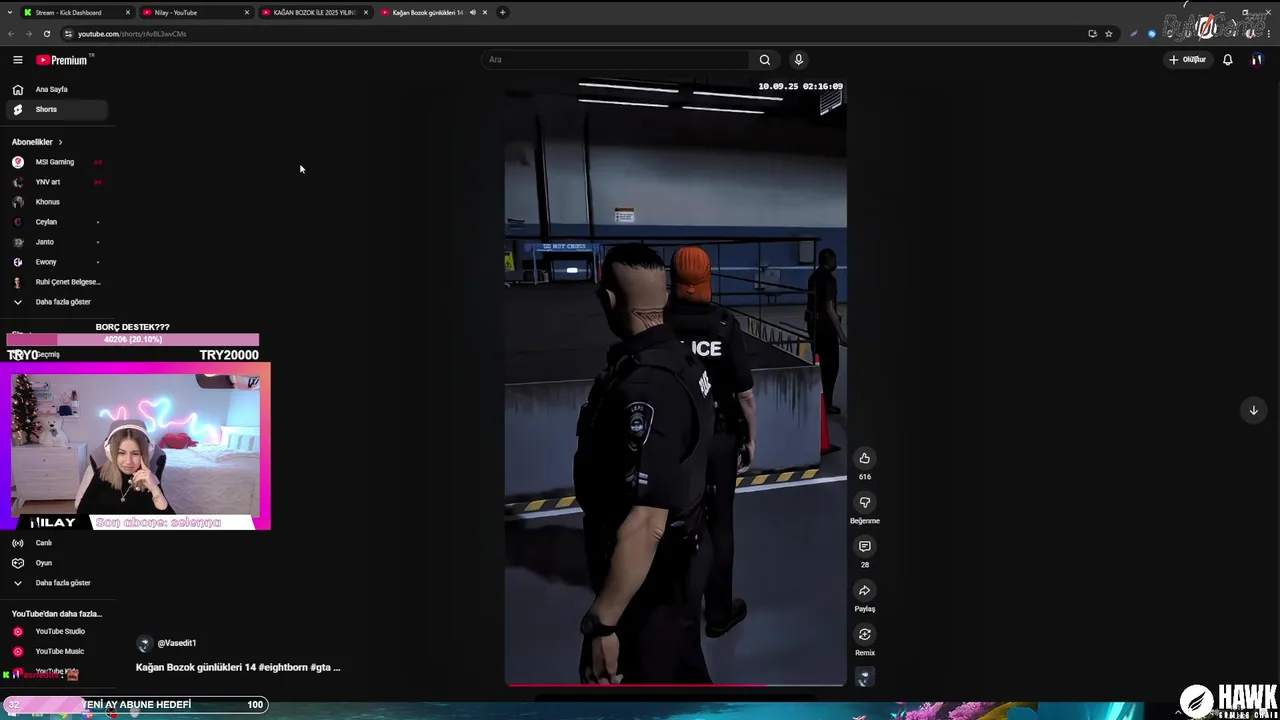Click the Kağan Bozok günlükleri 14 title

click(238, 667)
